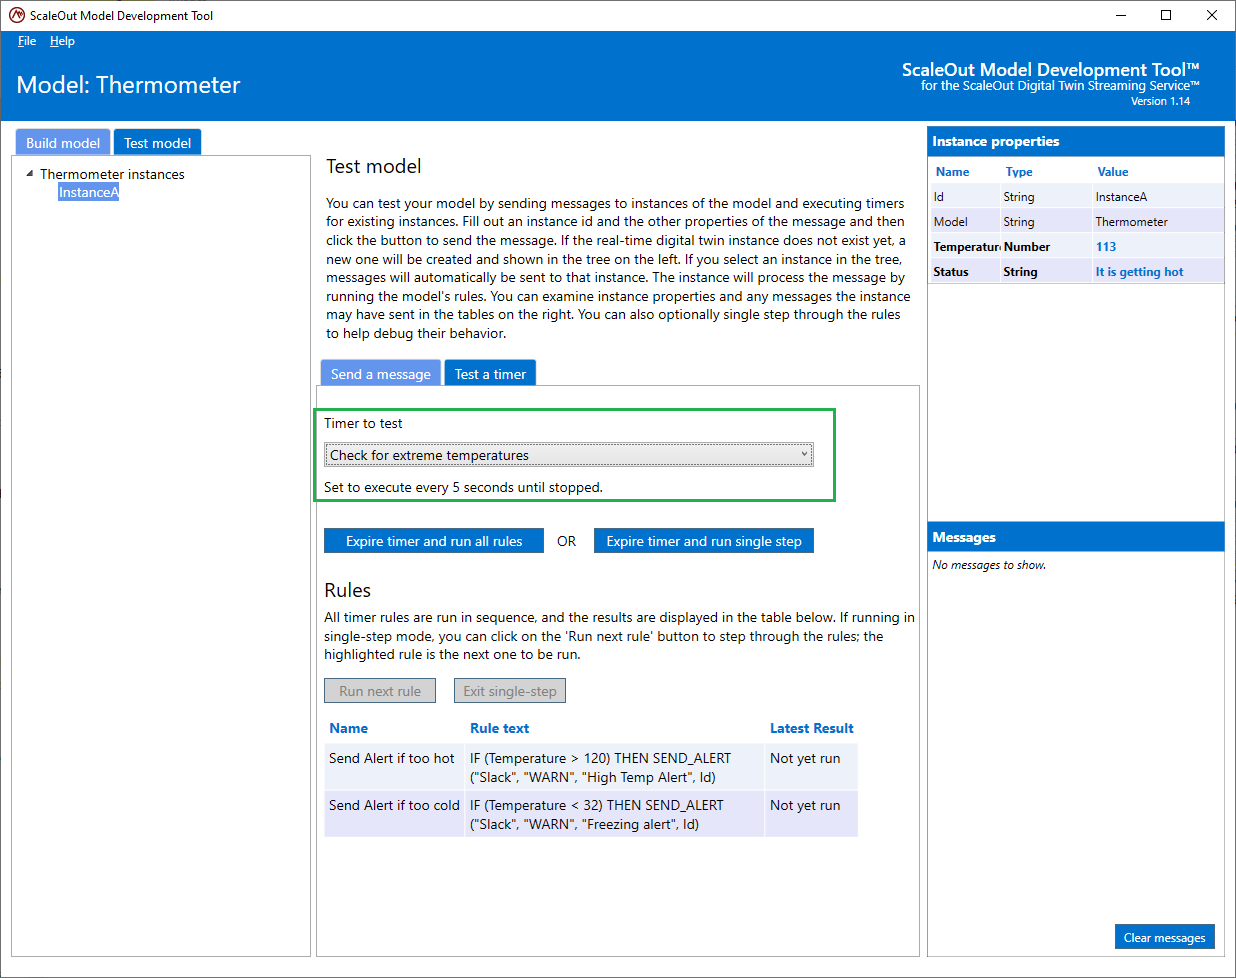
Task: Click the properties Type column header
Action: (x=1019, y=172)
